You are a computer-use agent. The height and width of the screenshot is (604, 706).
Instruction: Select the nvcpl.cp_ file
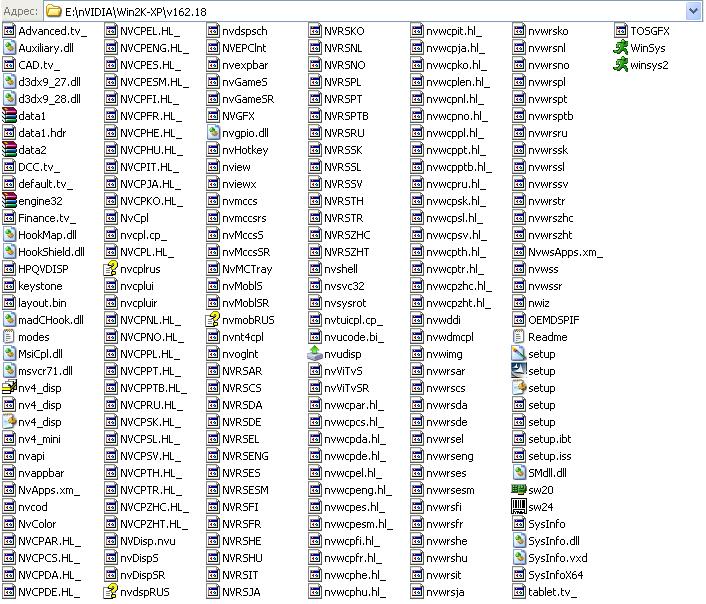tap(136, 235)
